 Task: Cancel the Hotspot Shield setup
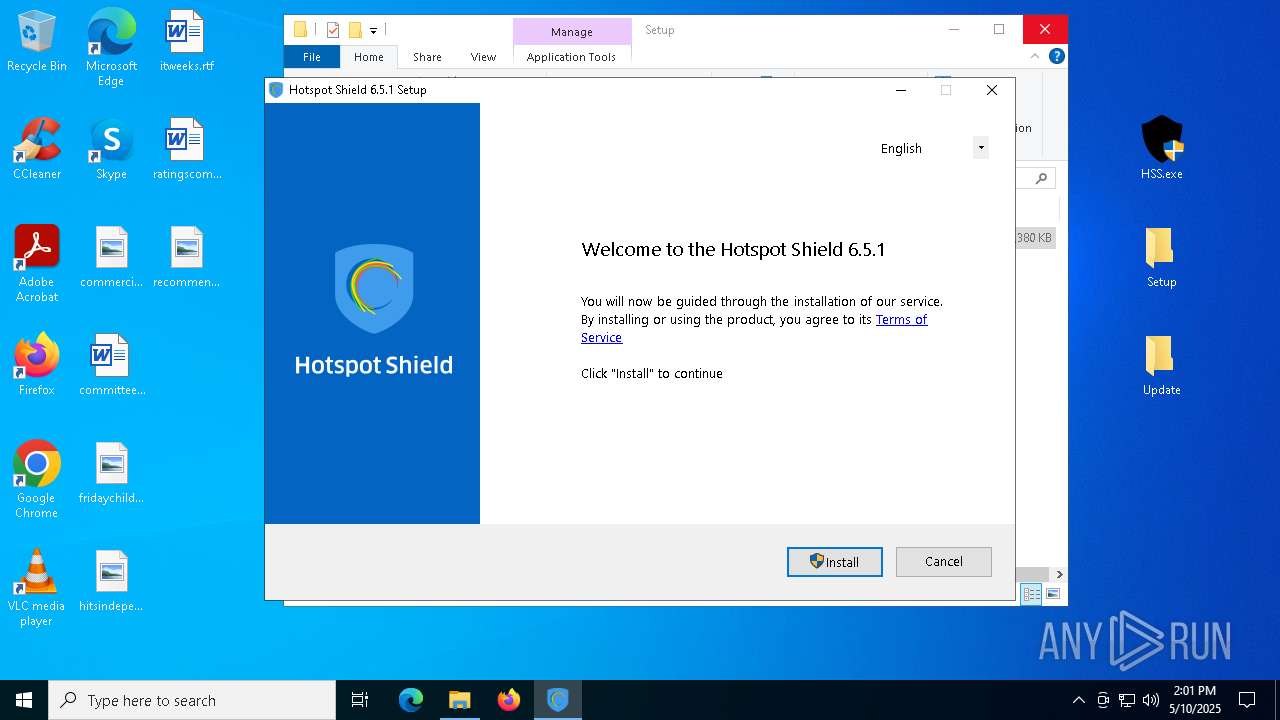tap(943, 562)
